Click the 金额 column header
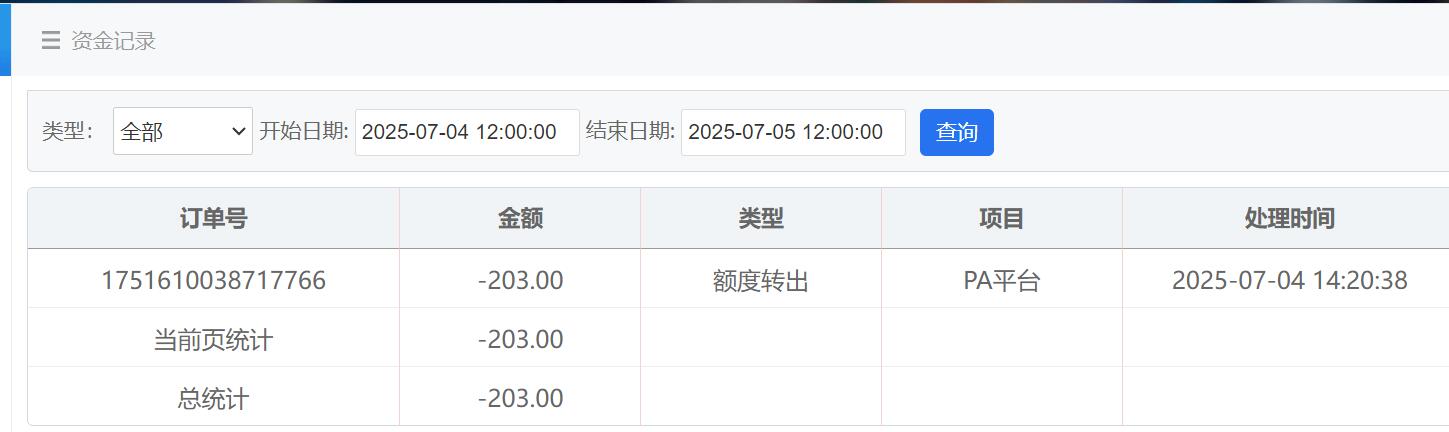Viewport: 1449px width, 432px height. tap(520, 219)
